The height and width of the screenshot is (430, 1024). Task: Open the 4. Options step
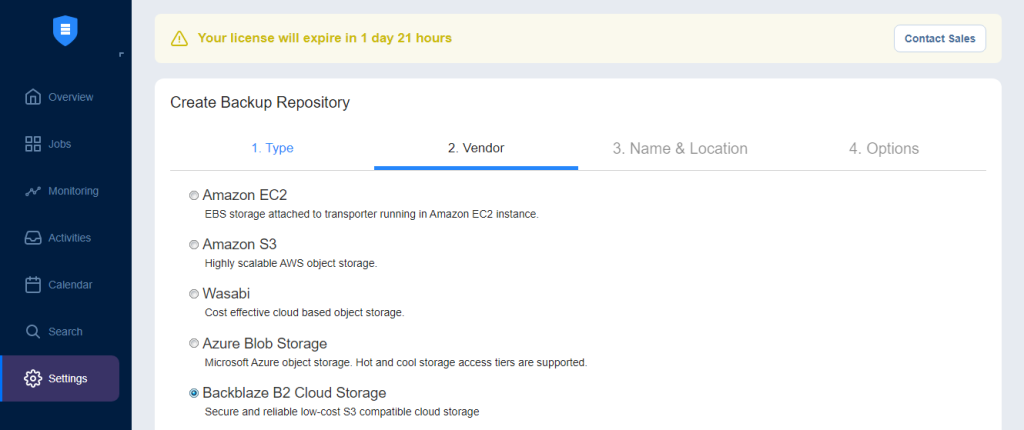pyautogui.click(x=884, y=148)
